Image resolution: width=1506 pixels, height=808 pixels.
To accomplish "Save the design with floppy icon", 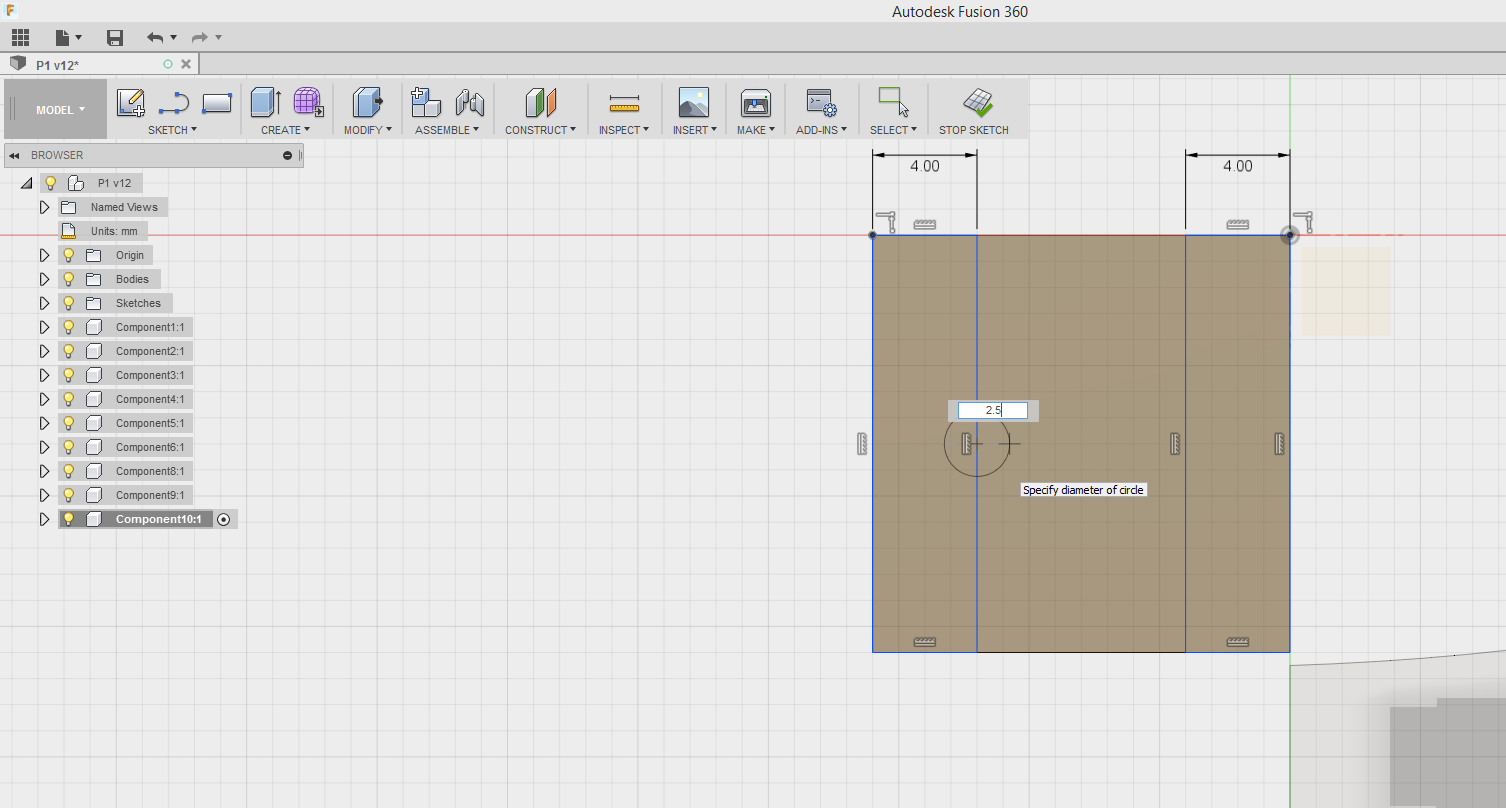I will [x=115, y=38].
